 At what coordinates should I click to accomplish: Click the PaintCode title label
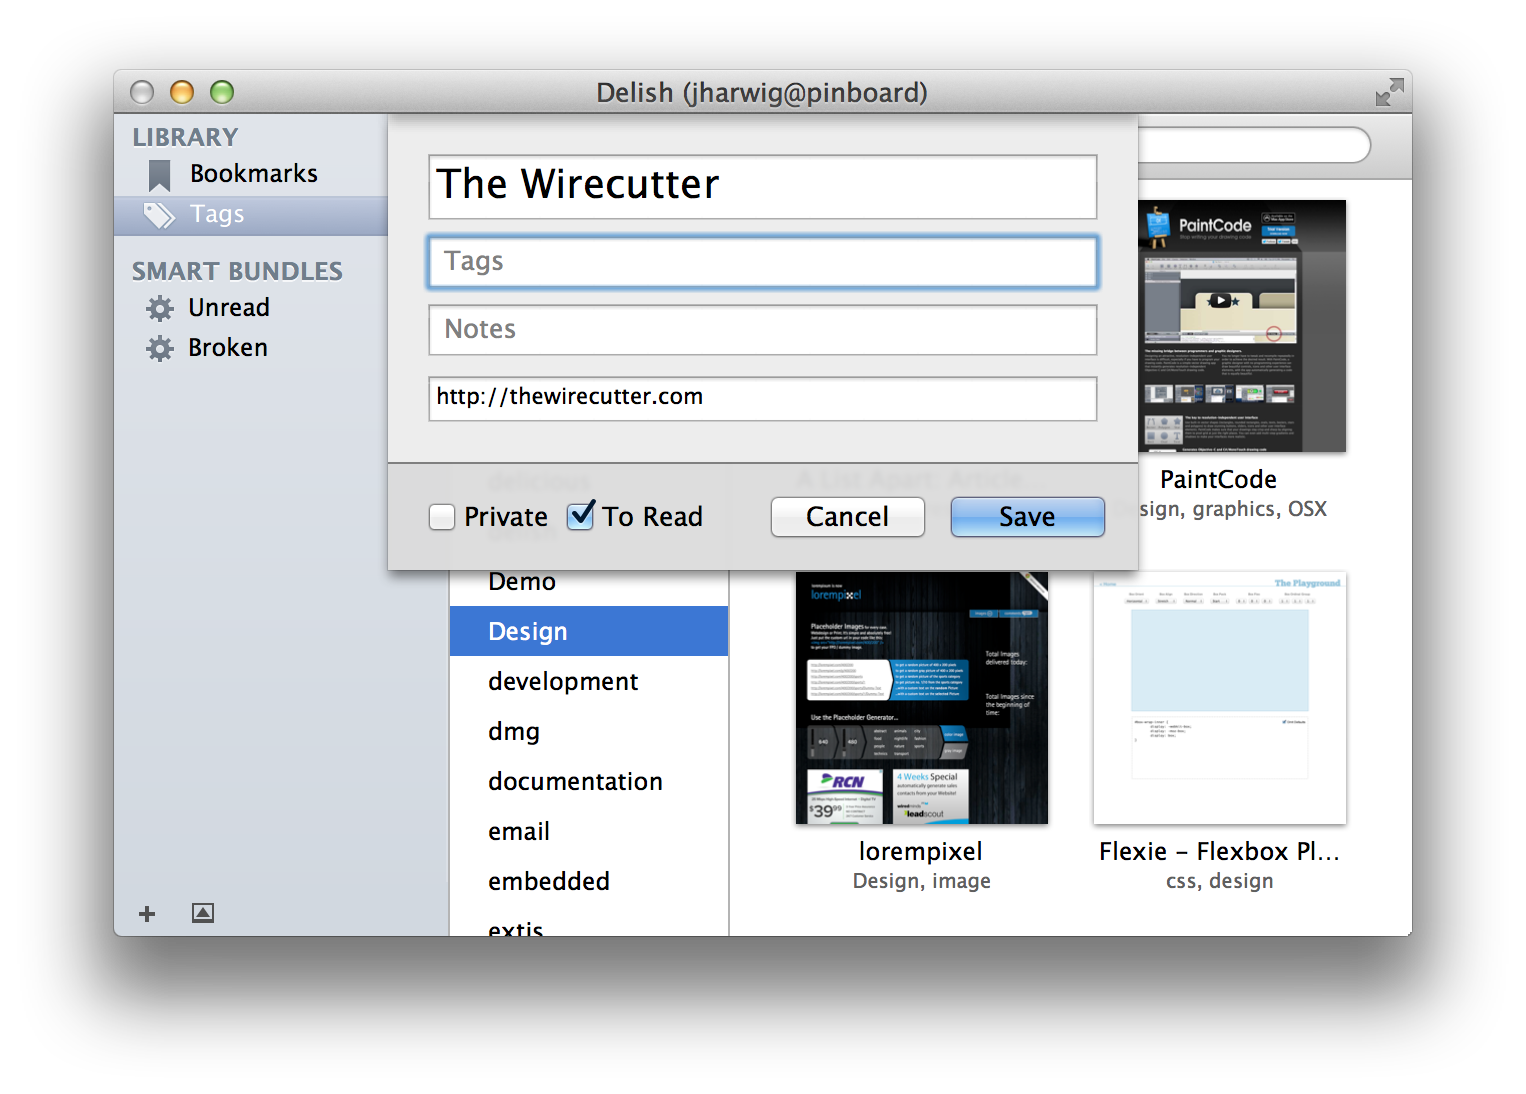pyautogui.click(x=1218, y=480)
